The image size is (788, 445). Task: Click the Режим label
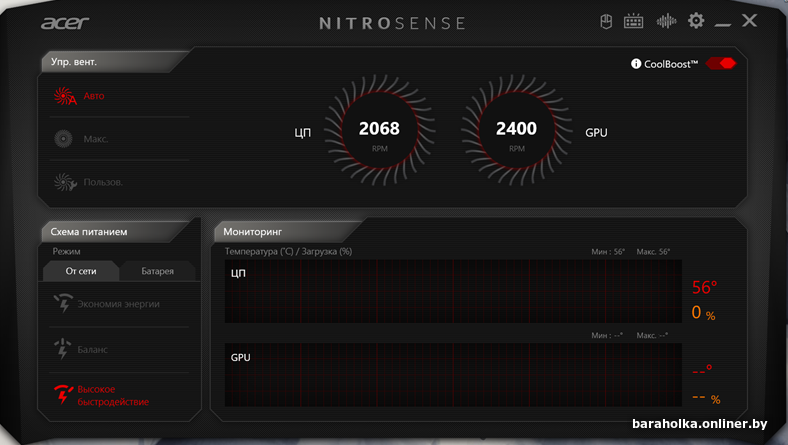coord(66,251)
